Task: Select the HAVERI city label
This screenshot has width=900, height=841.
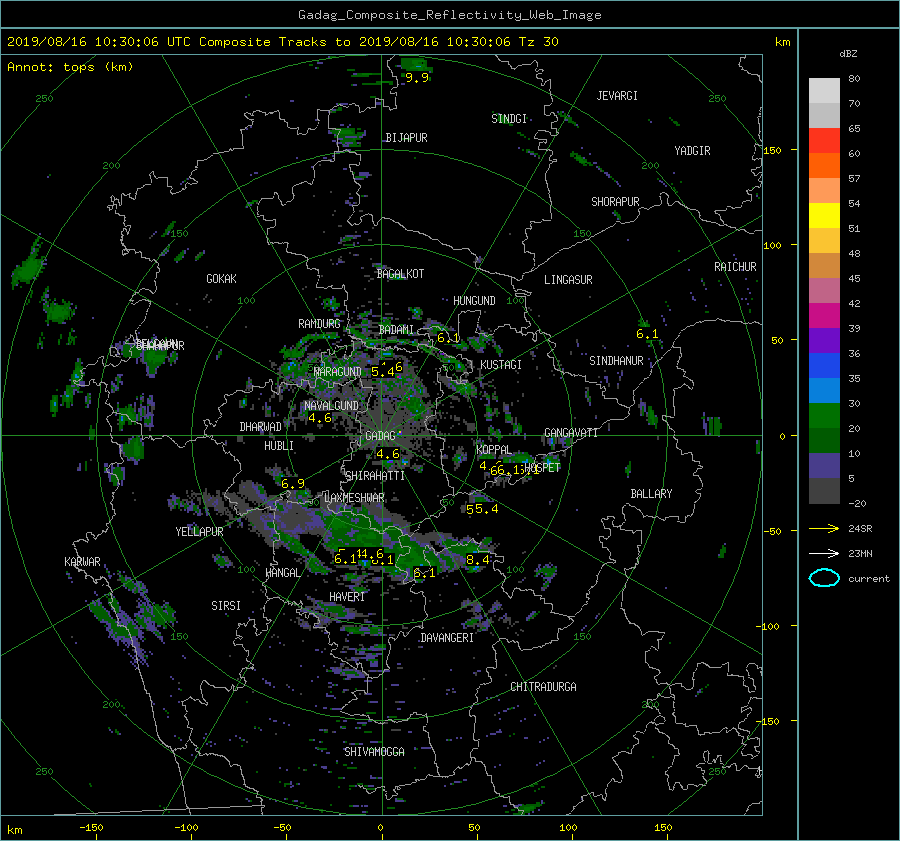Action: click(347, 598)
